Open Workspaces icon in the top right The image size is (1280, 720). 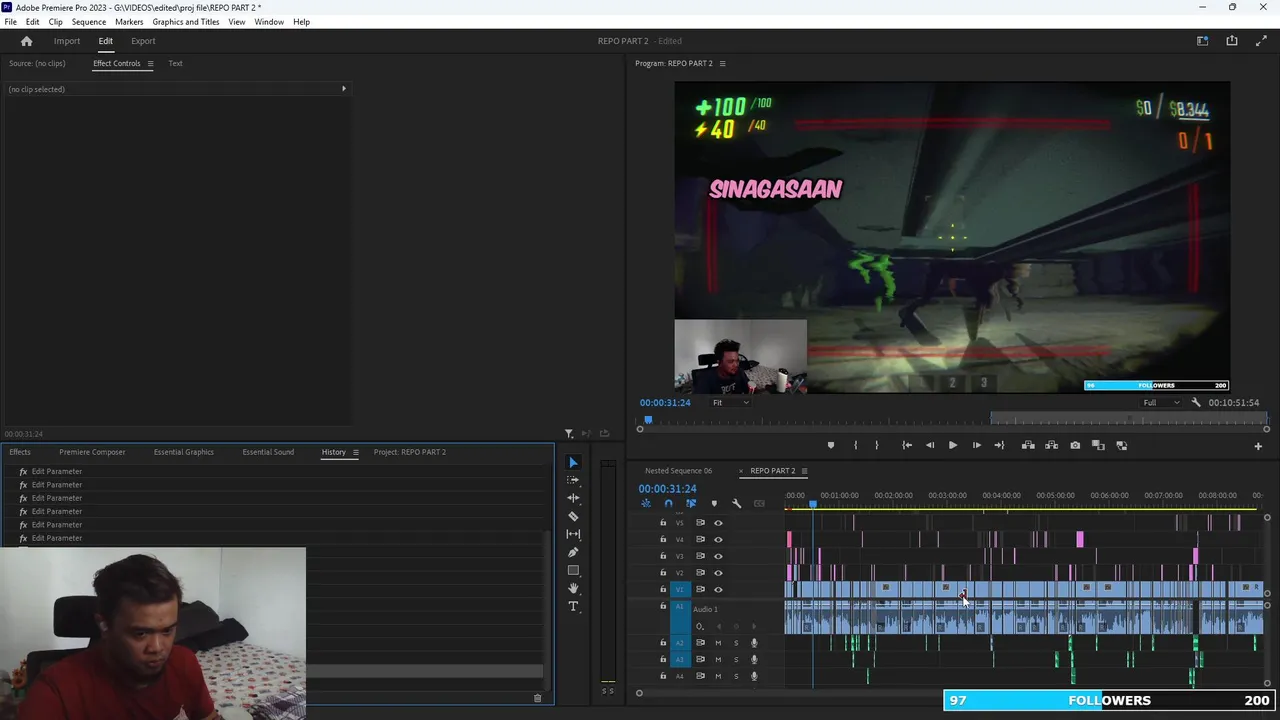(1203, 41)
